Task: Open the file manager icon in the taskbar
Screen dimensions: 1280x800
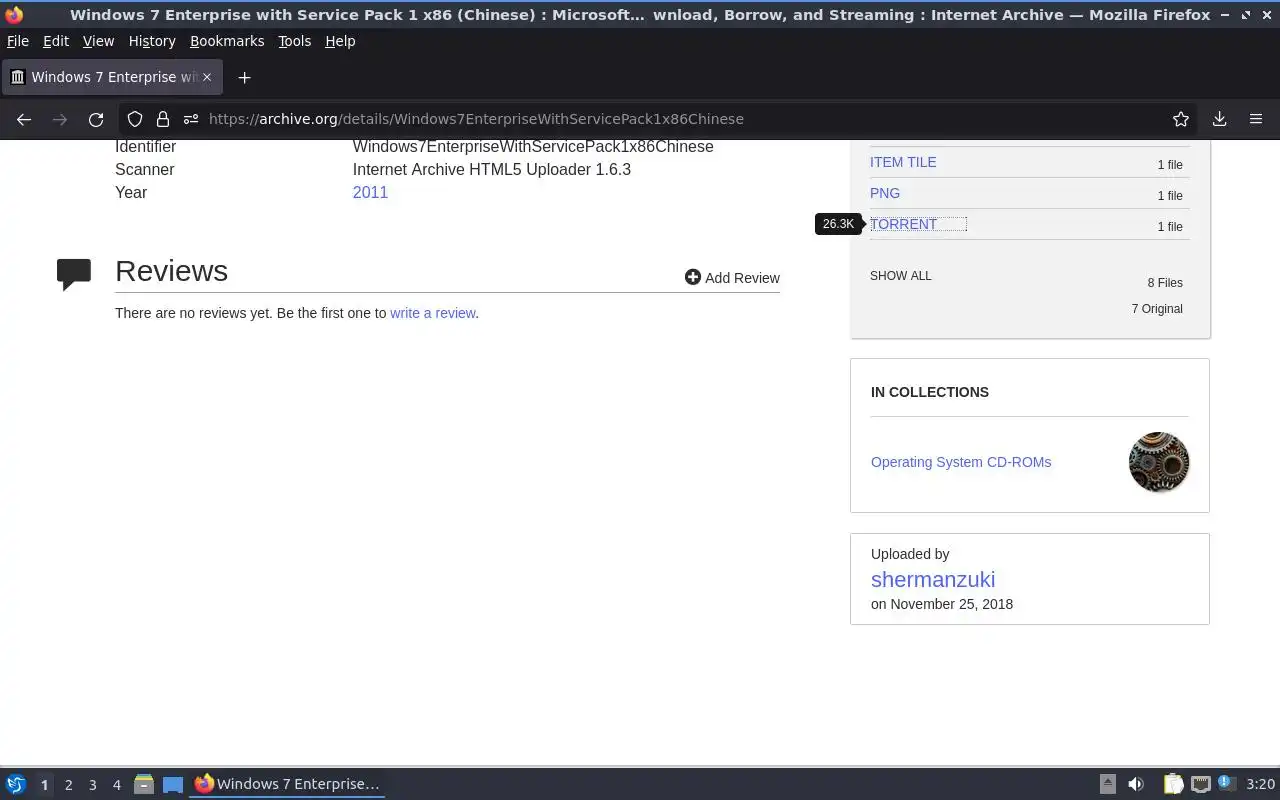Action: tap(144, 784)
